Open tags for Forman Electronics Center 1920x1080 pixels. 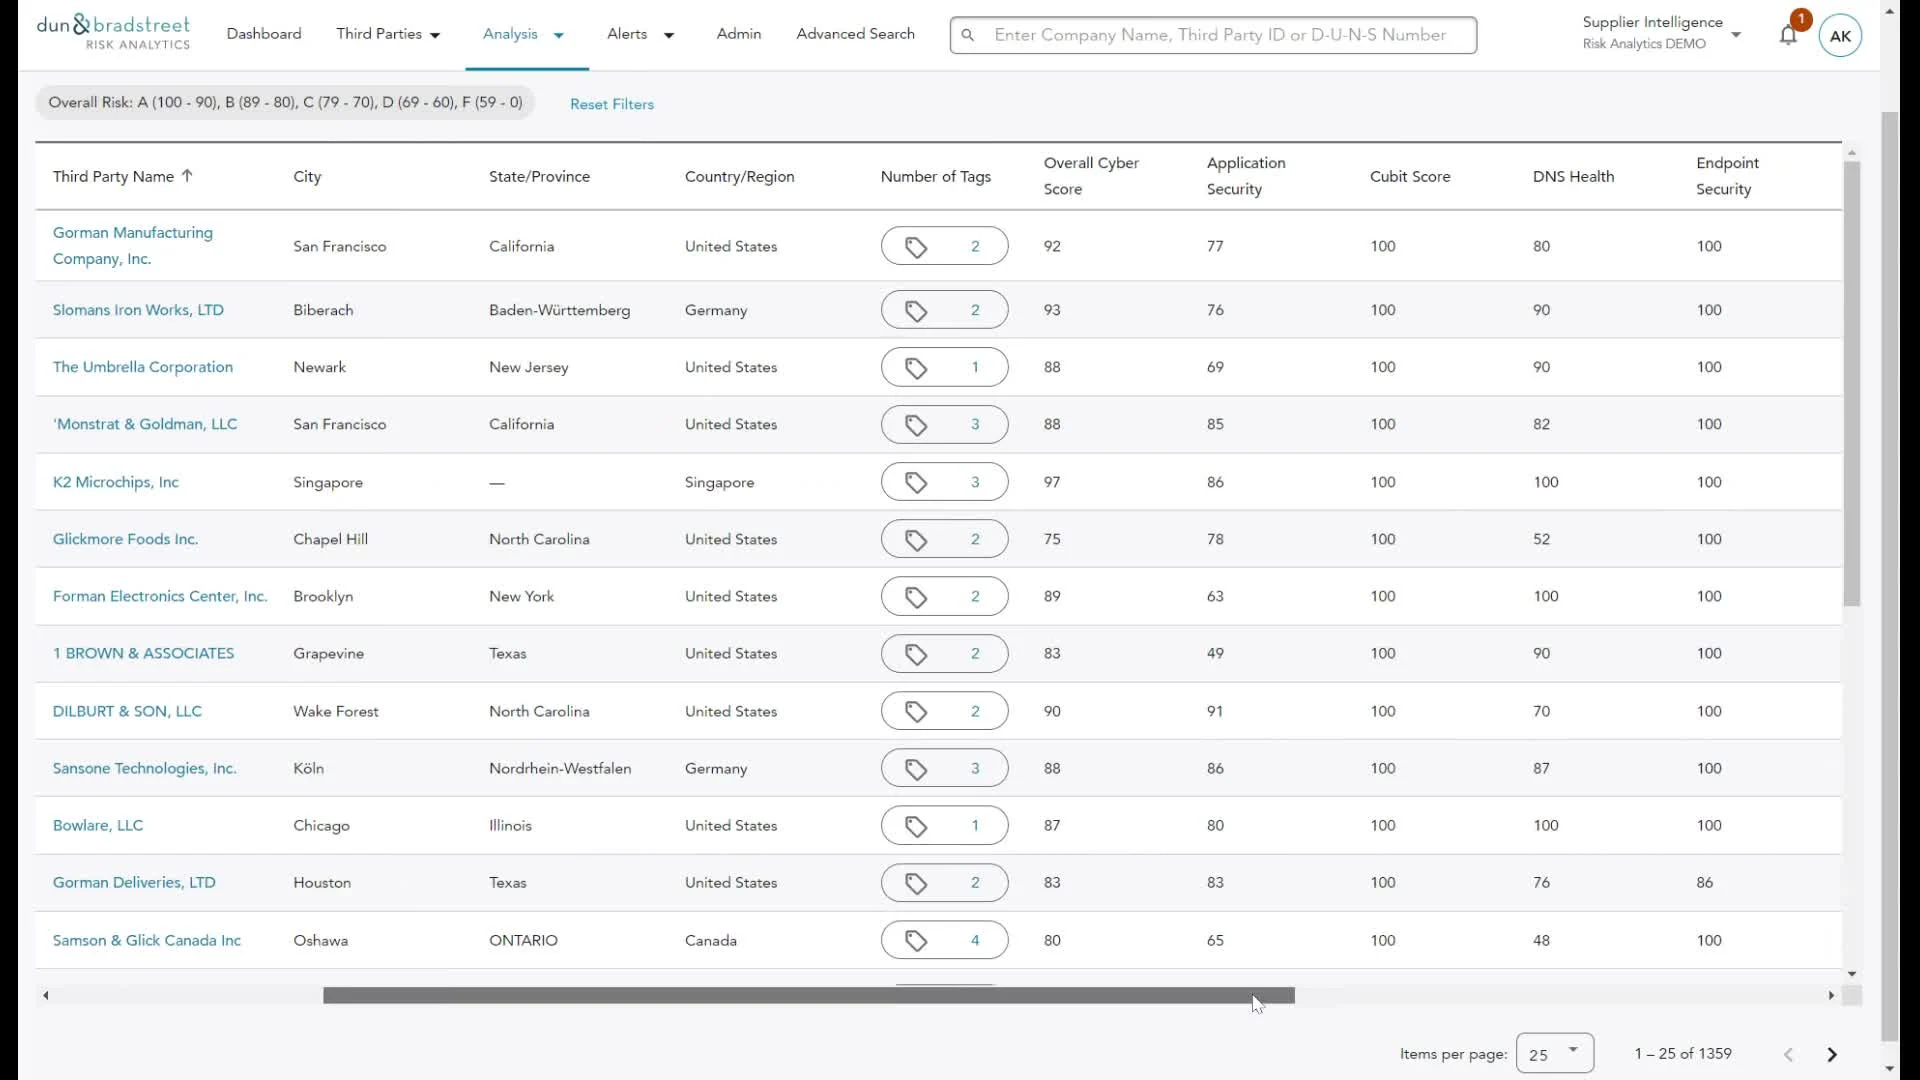click(x=944, y=596)
